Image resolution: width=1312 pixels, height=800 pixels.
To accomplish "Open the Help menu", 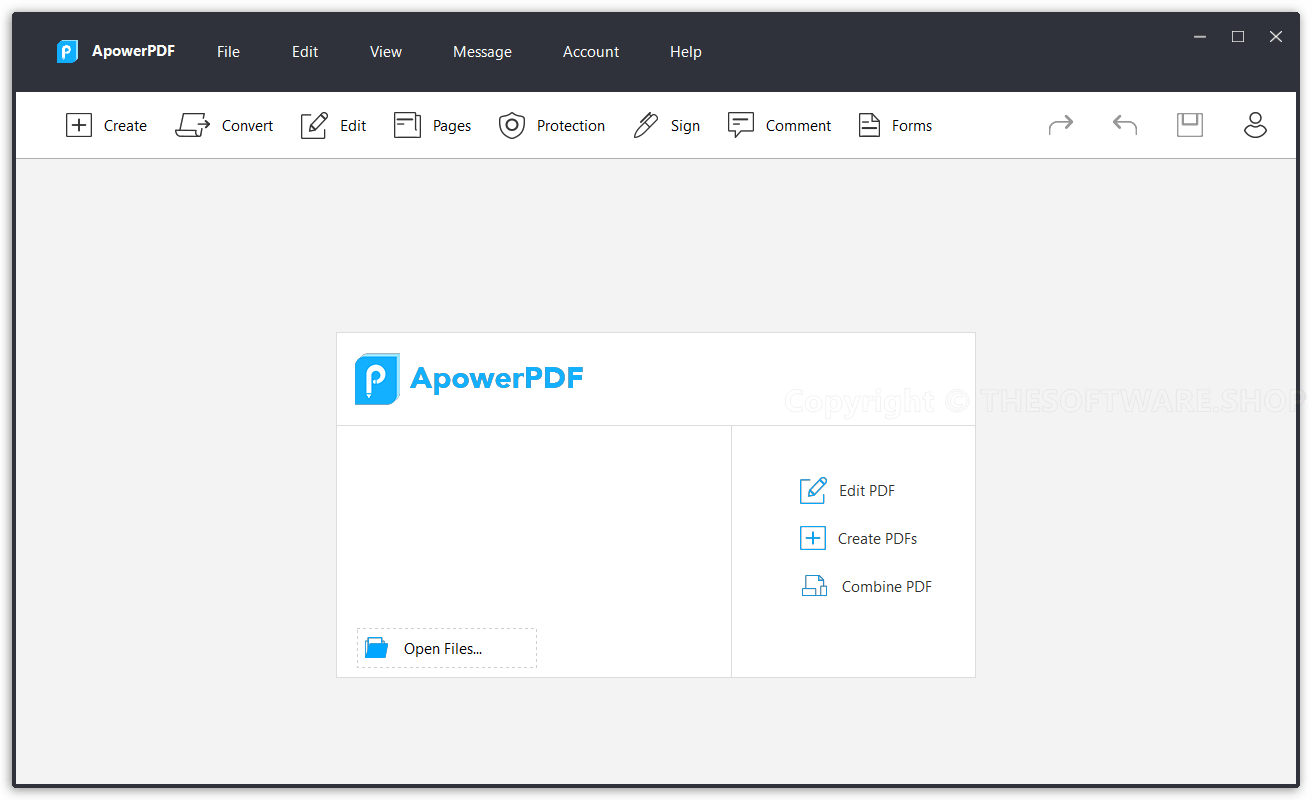I will [686, 52].
